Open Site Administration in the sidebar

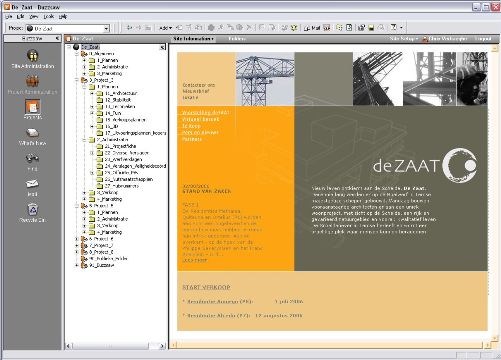coord(32,59)
